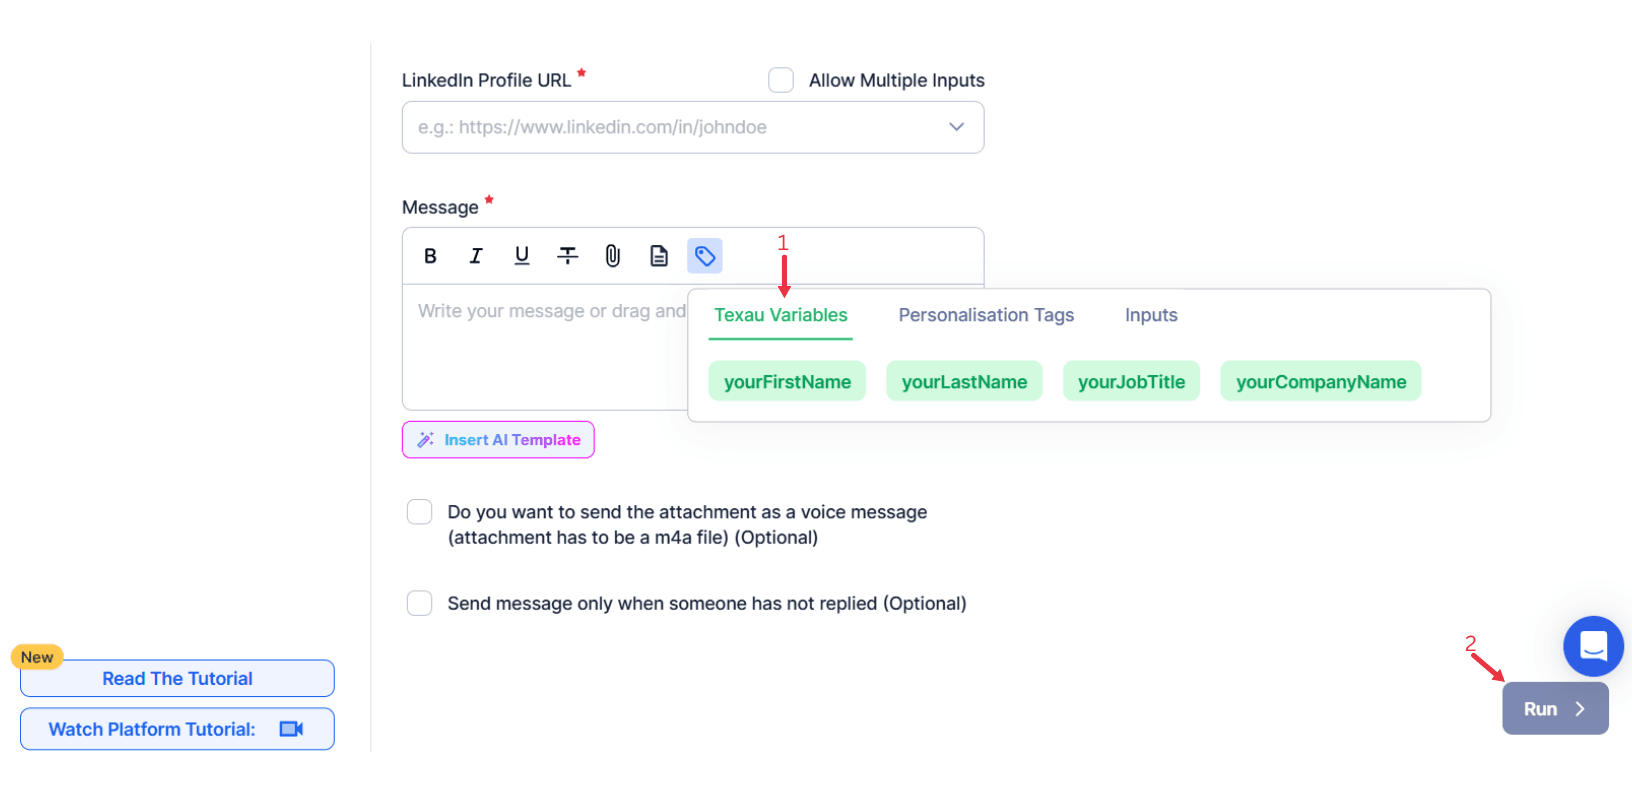
Task: Apply bold formatting in the message toolbar
Action: tap(430, 255)
